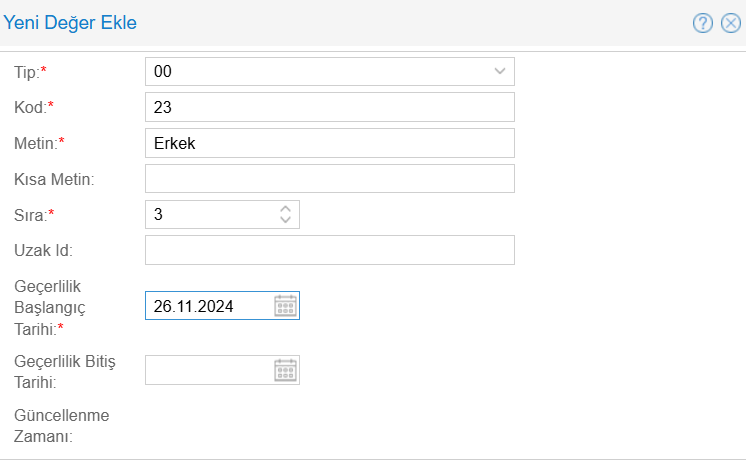
Task: Expand the Tip dropdown arrow
Action: 500,71
